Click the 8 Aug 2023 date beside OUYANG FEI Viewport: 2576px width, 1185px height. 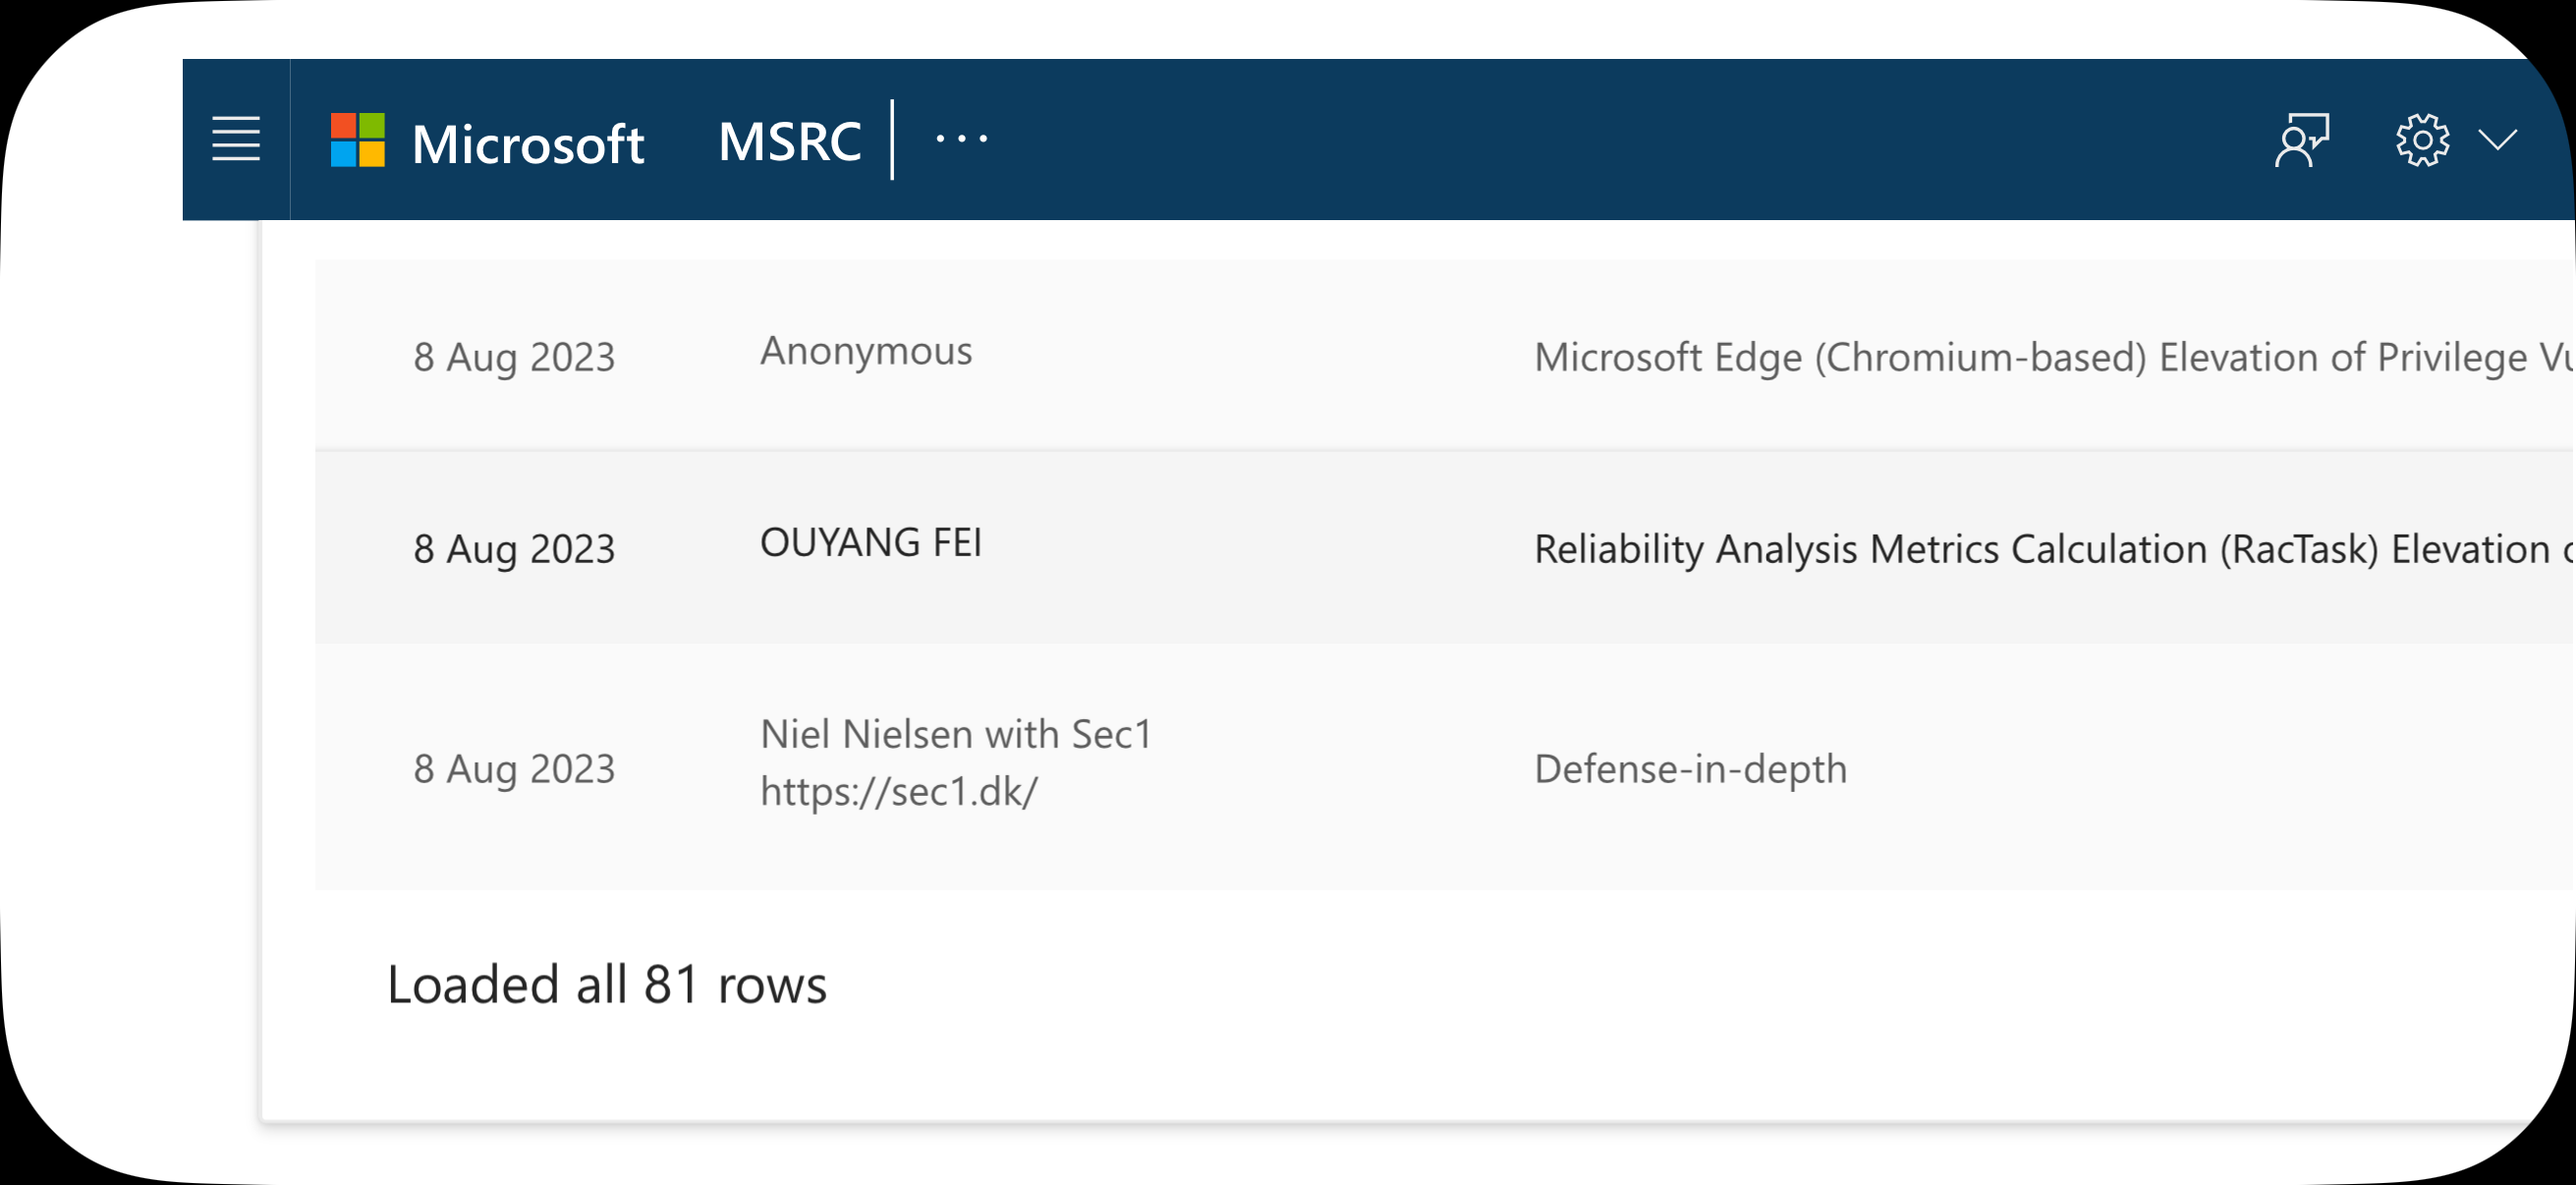click(x=514, y=549)
